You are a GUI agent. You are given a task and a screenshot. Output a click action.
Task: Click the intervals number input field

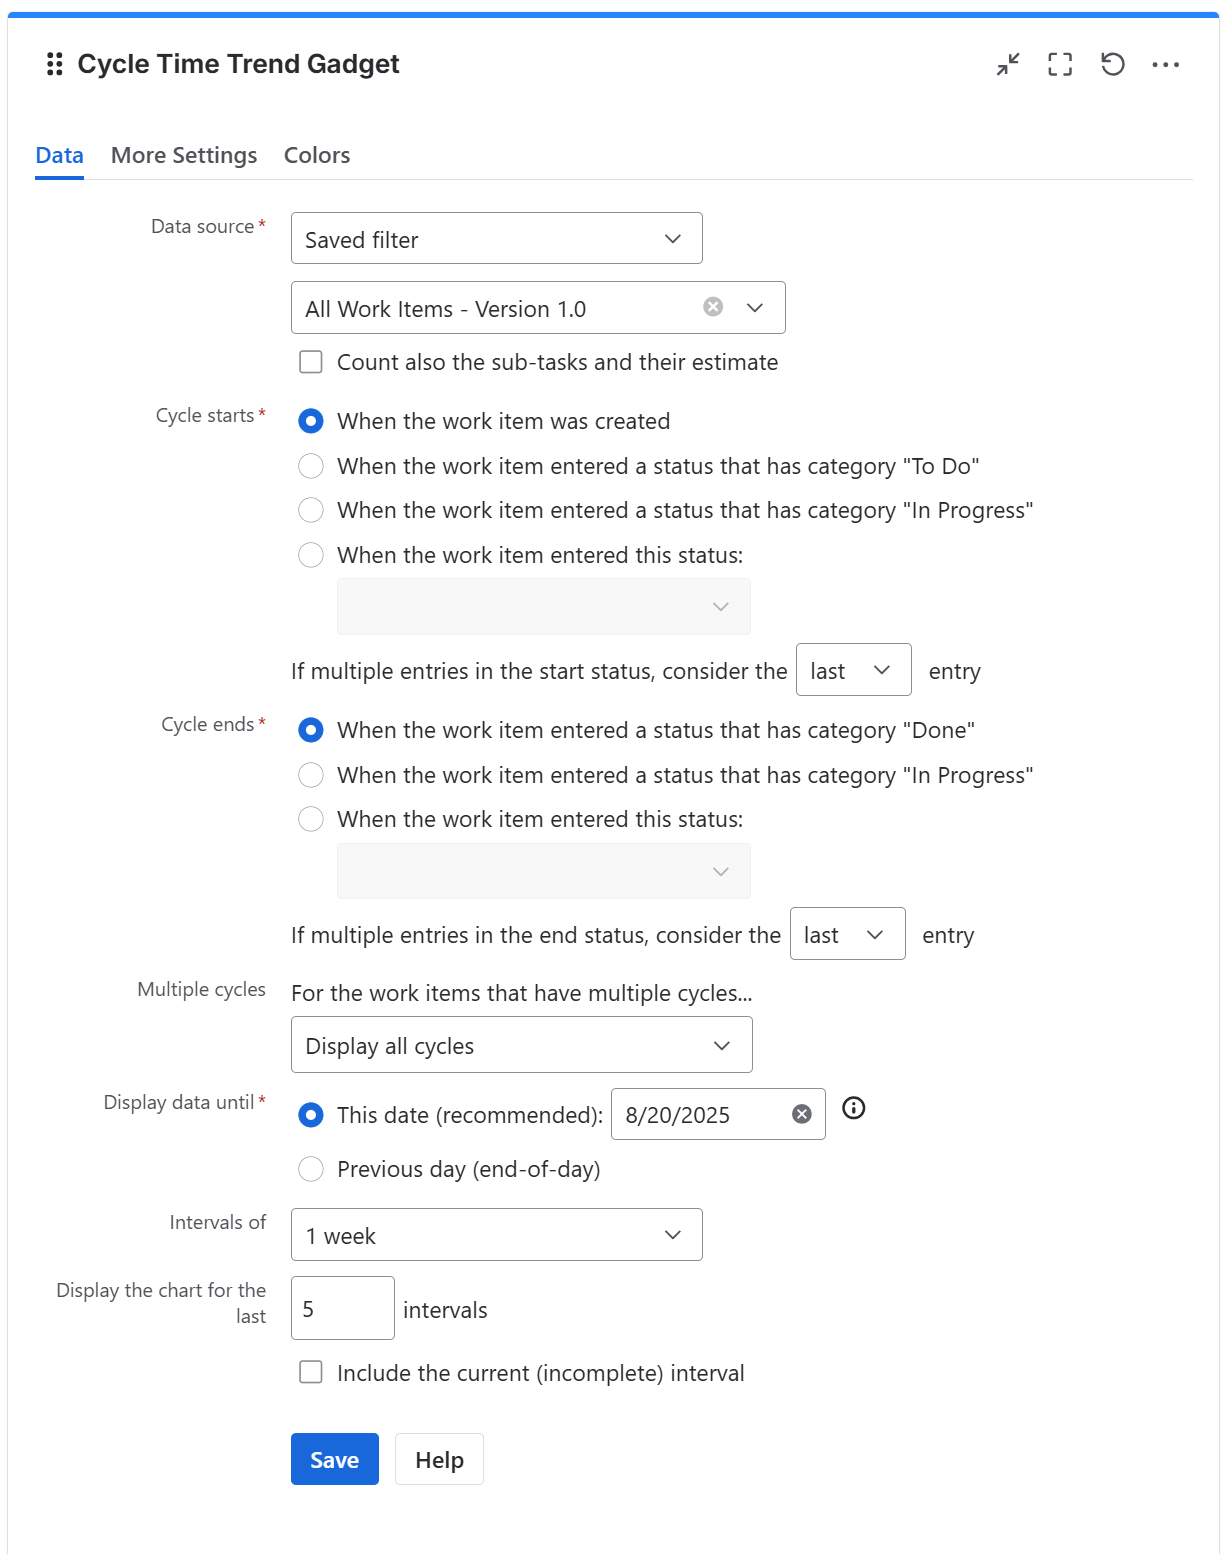pos(342,1308)
